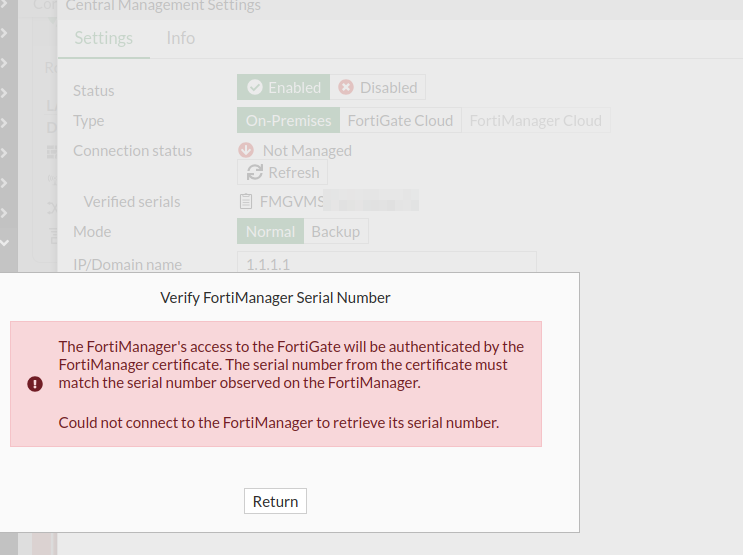
Task: Switch to the Info tab
Action: 181,38
